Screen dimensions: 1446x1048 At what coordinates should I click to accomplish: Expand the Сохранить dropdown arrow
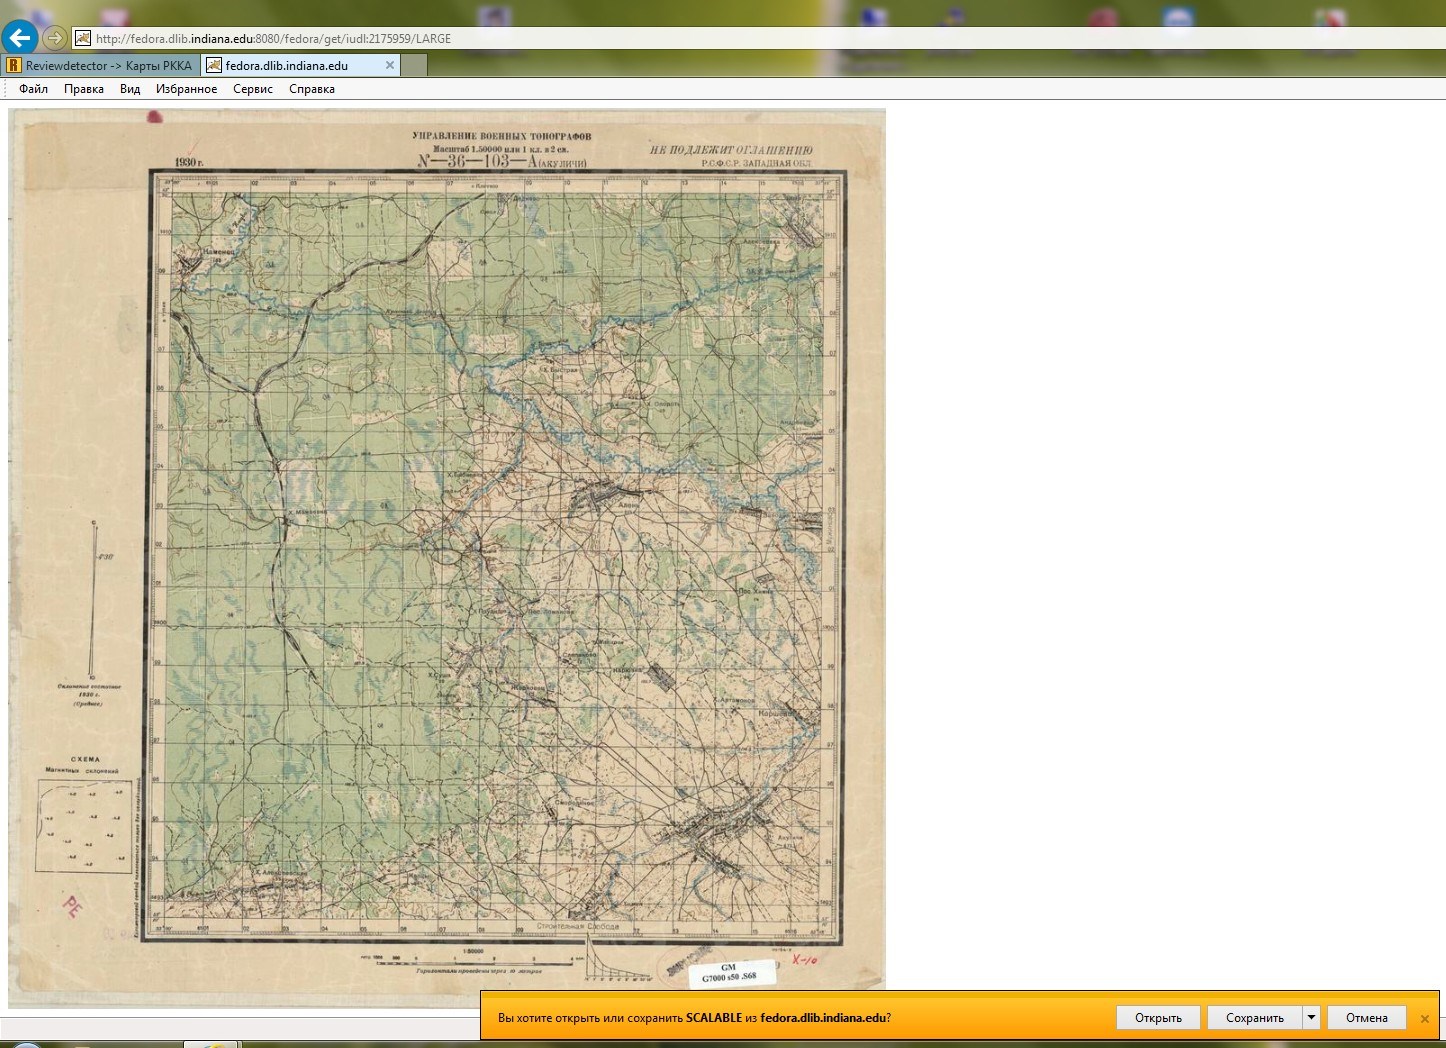point(1311,1017)
